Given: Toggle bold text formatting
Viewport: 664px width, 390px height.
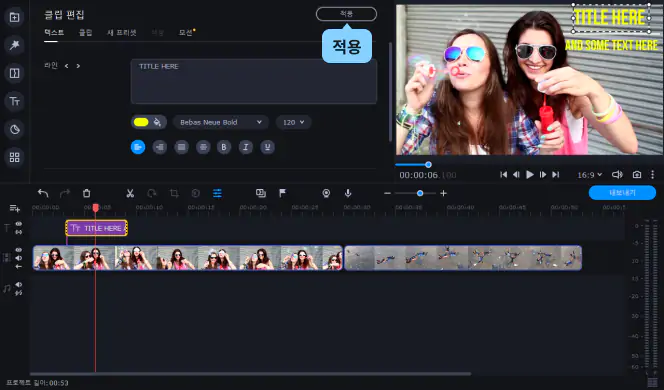Looking at the screenshot, I should (224, 147).
